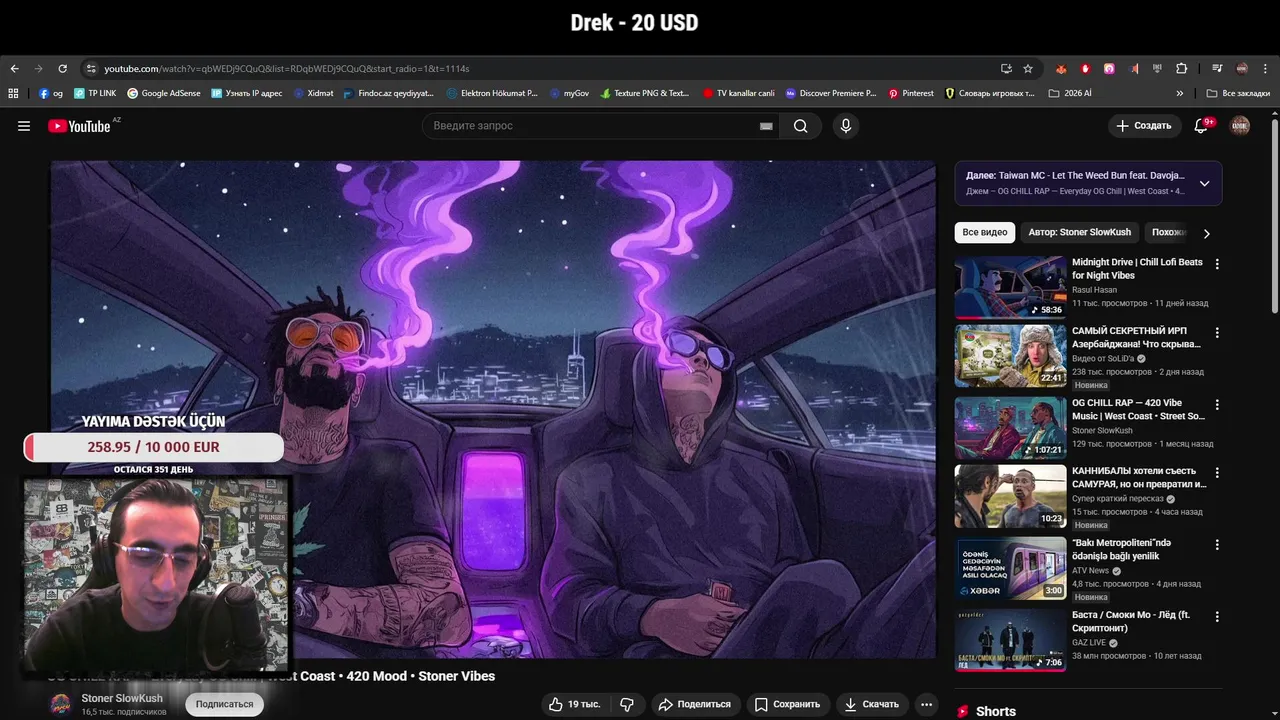
Task: Open the Discover Premiere P... bookmark
Action: tap(831, 93)
